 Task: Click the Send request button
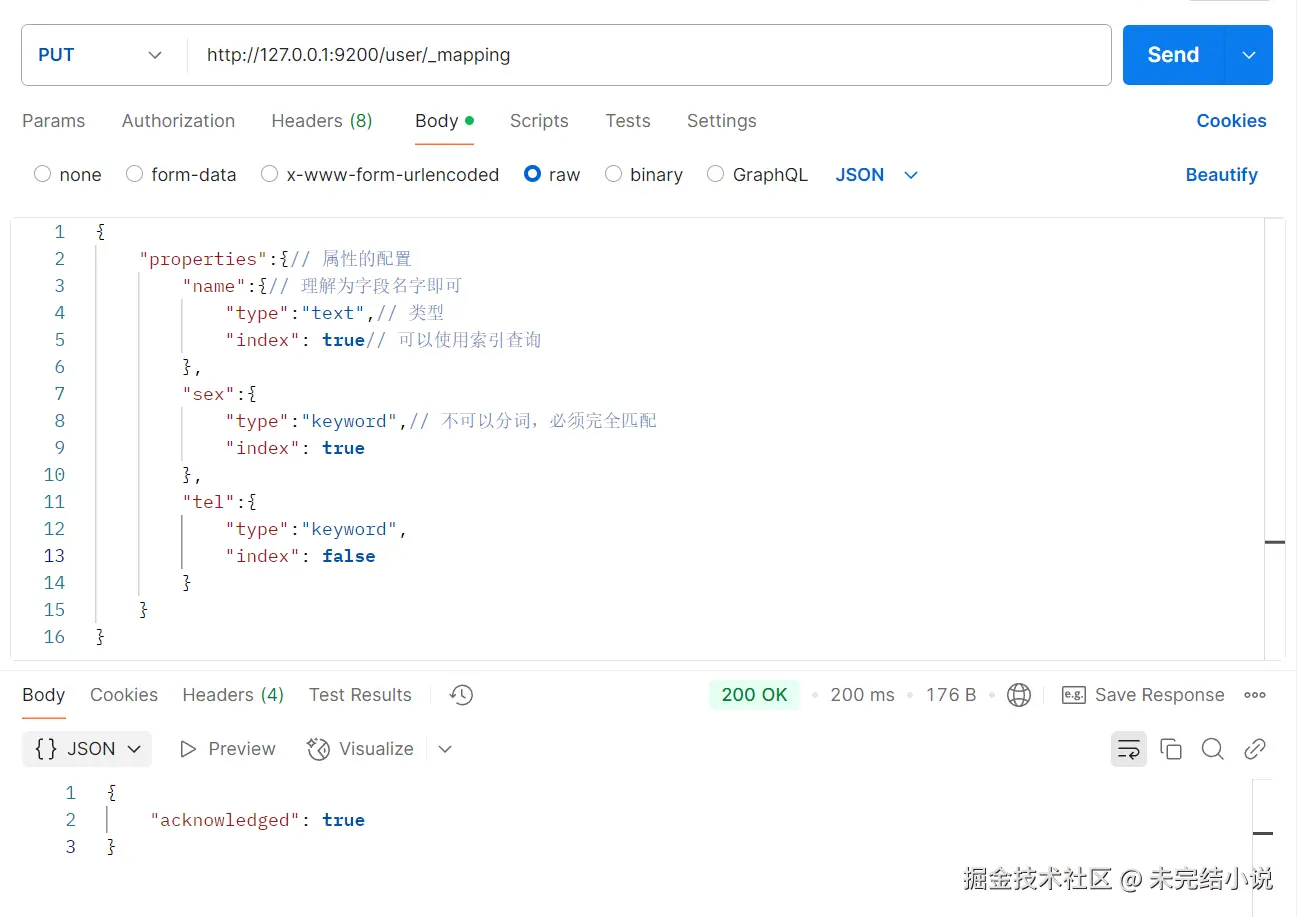[x=1173, y=55]
